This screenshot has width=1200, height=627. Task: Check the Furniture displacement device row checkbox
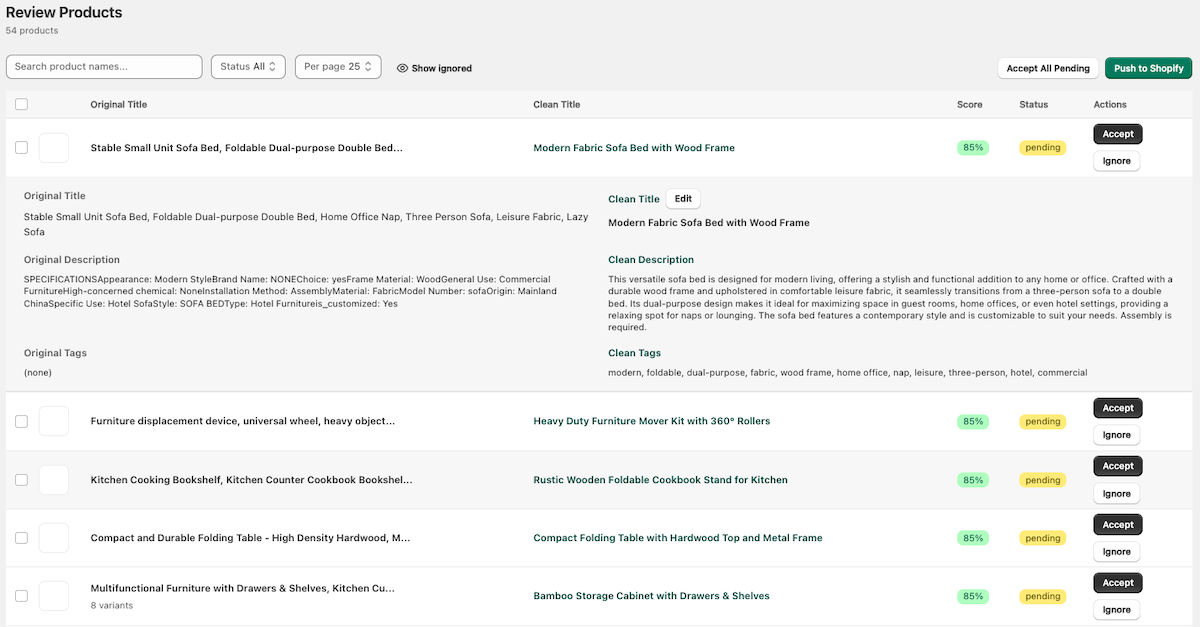click(22, 421)
